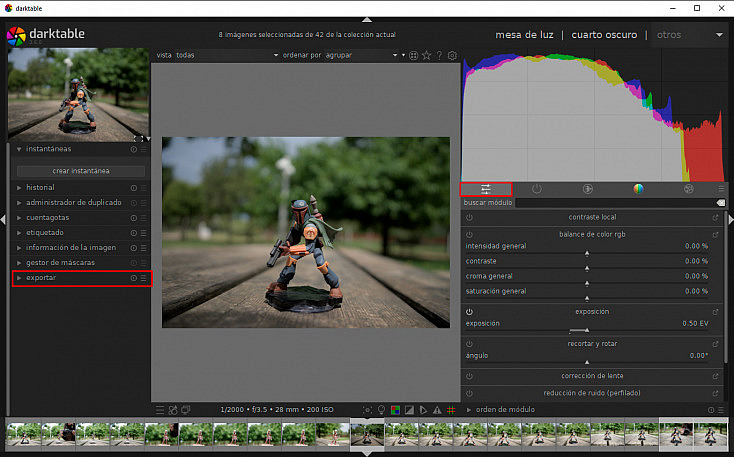734x457 pixels.
Task: Toggle guides grid overlay icon
Action: [451, 410]
